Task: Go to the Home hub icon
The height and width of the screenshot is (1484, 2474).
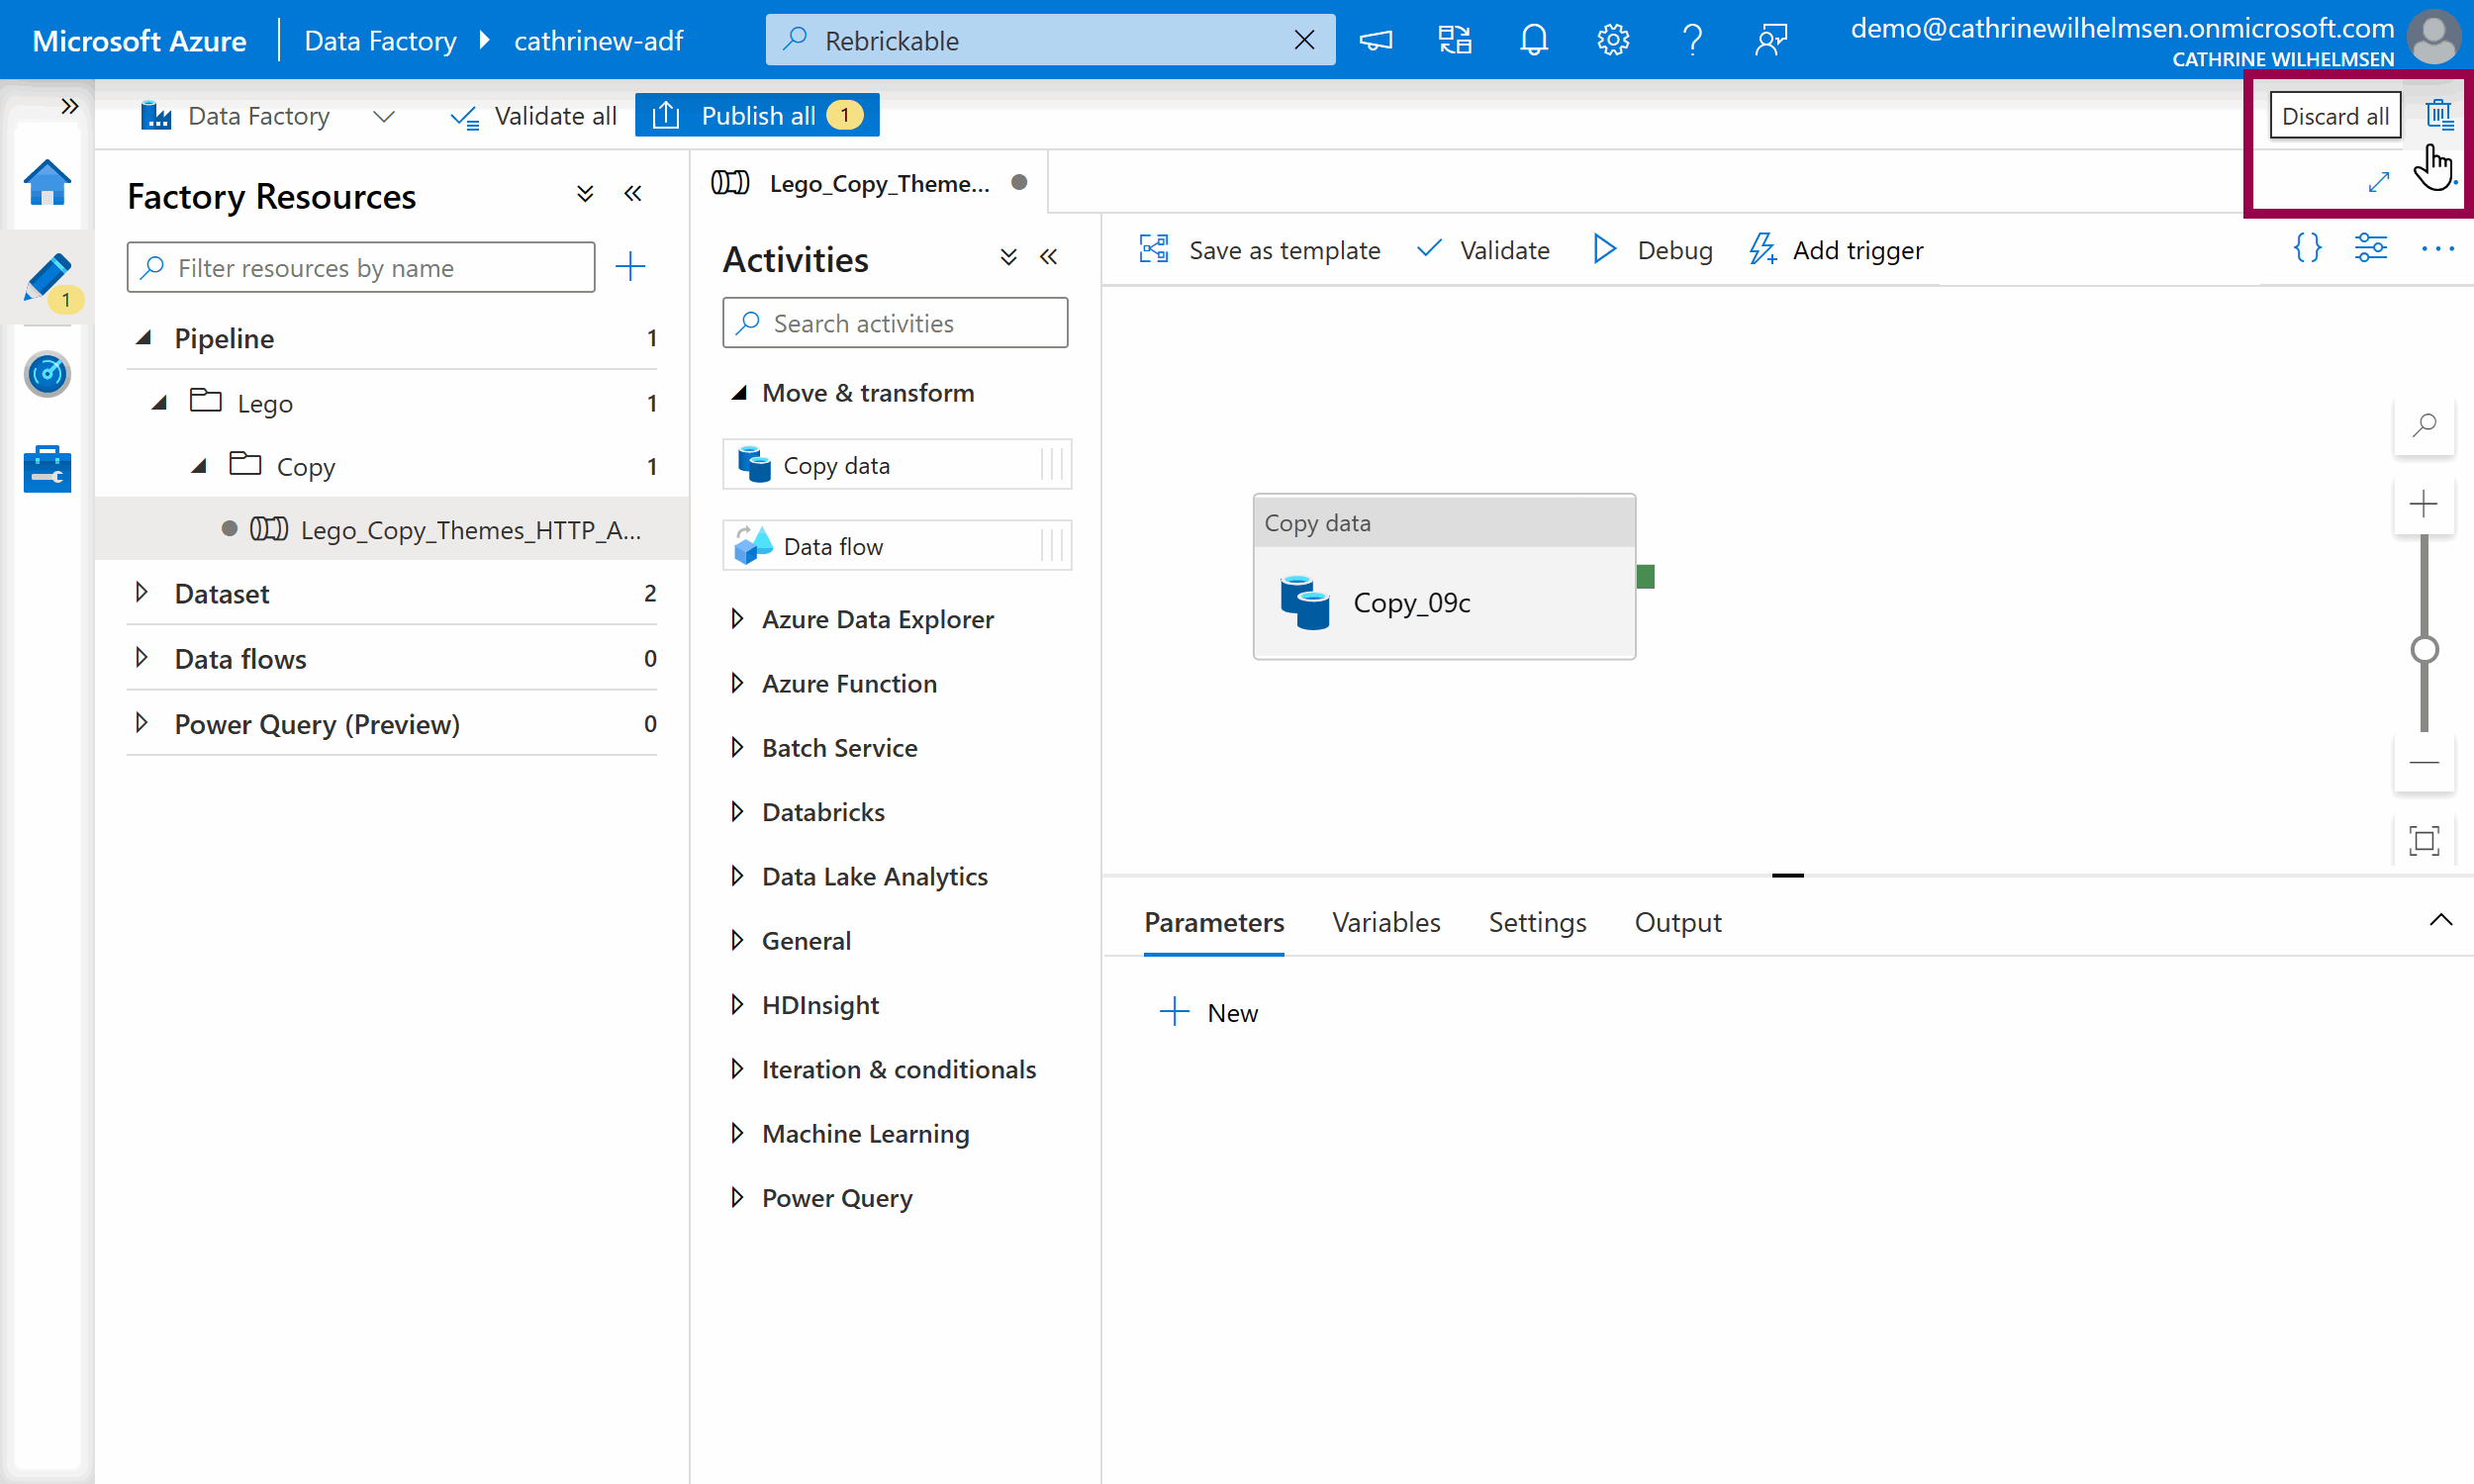Action: point(47,183)
